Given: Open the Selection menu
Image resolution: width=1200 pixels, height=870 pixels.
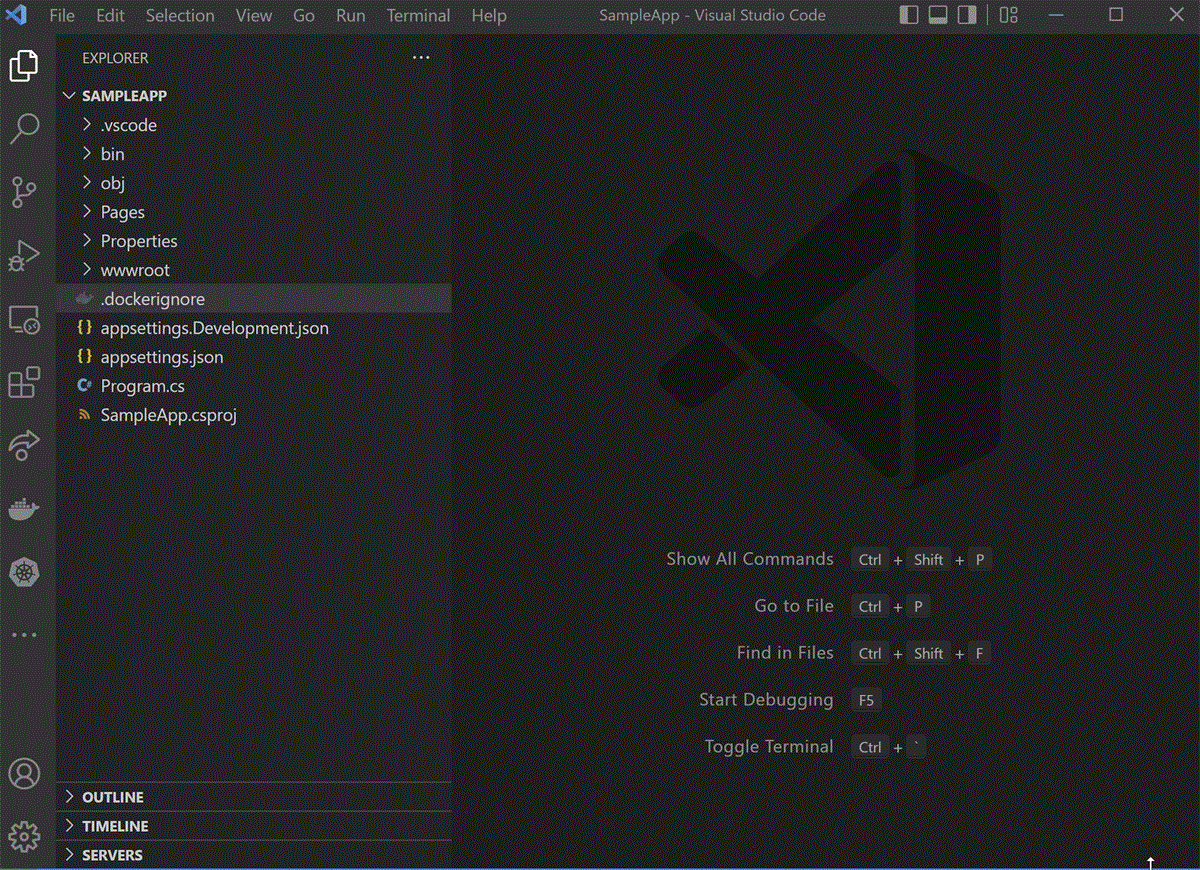Looking at the screenshot, I should click(x=180, y=16).
